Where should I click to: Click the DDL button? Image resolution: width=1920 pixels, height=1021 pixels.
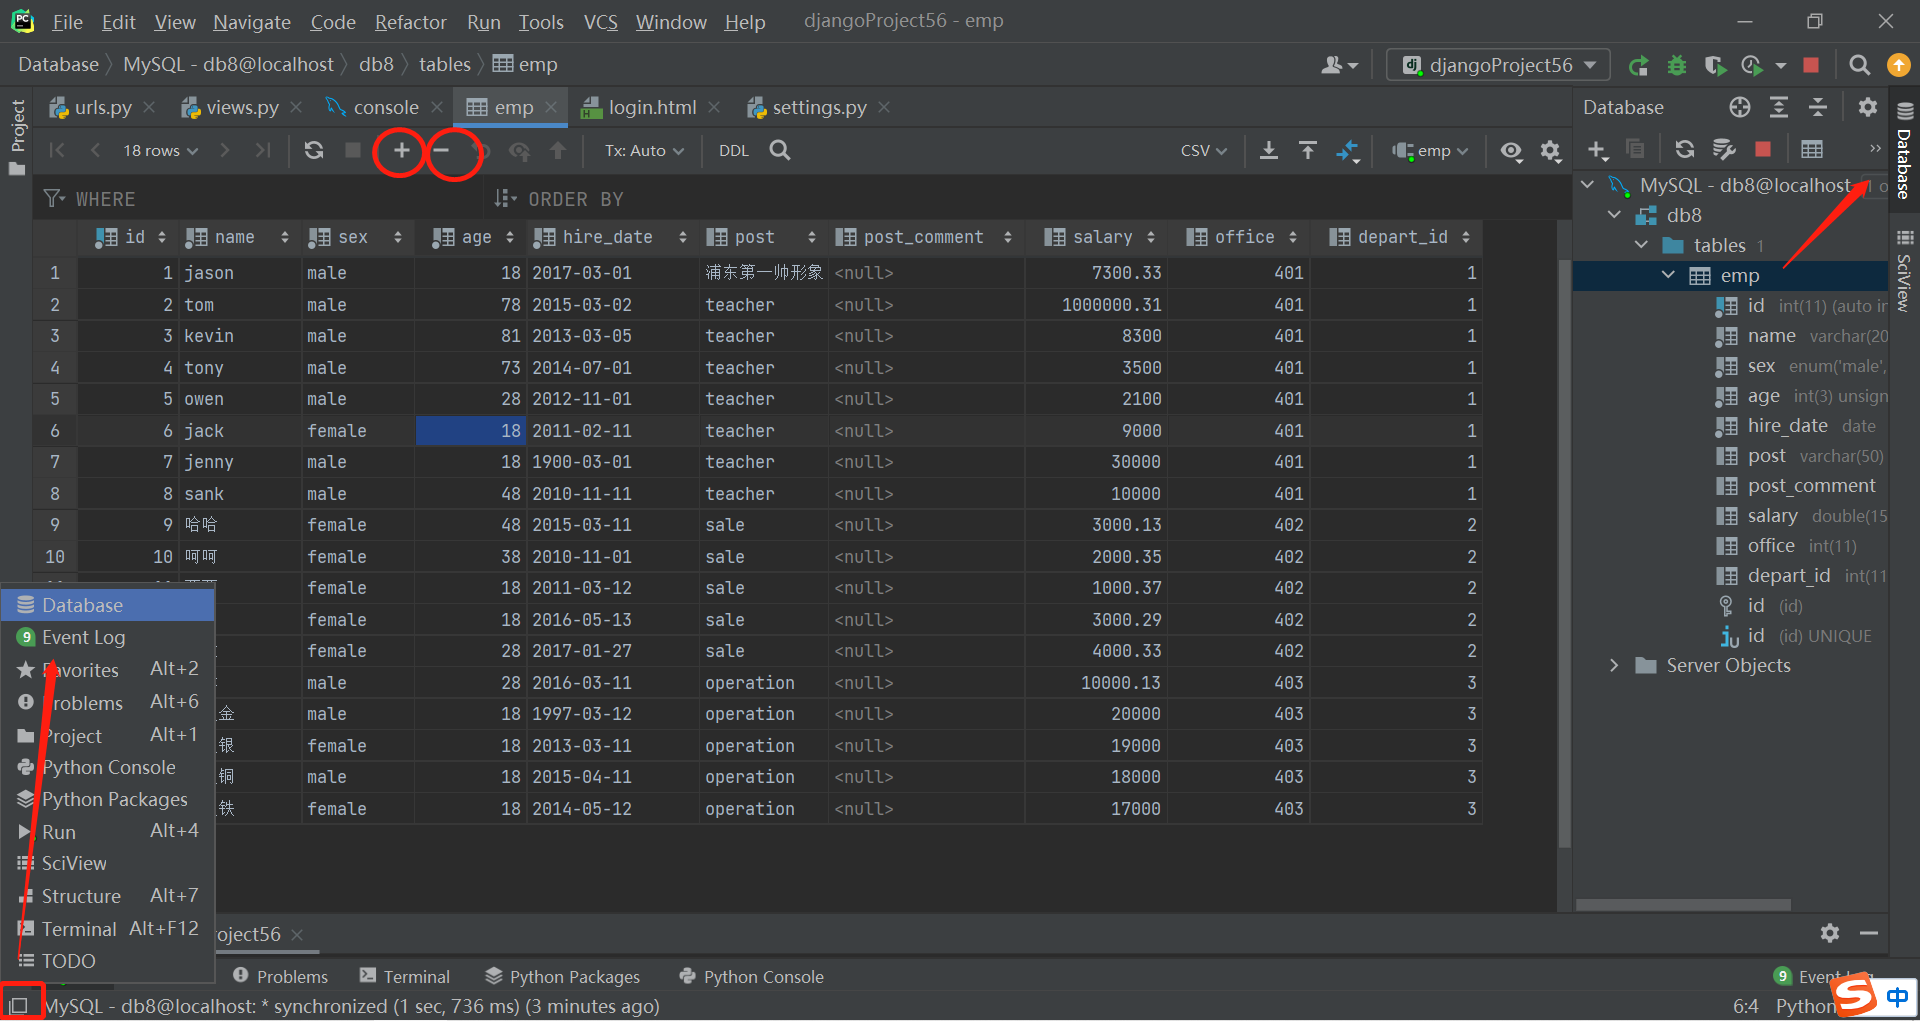tap(734, 150)
